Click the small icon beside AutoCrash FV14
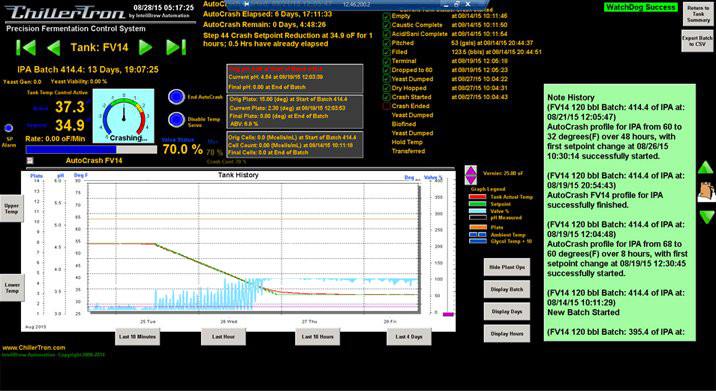 30,160
